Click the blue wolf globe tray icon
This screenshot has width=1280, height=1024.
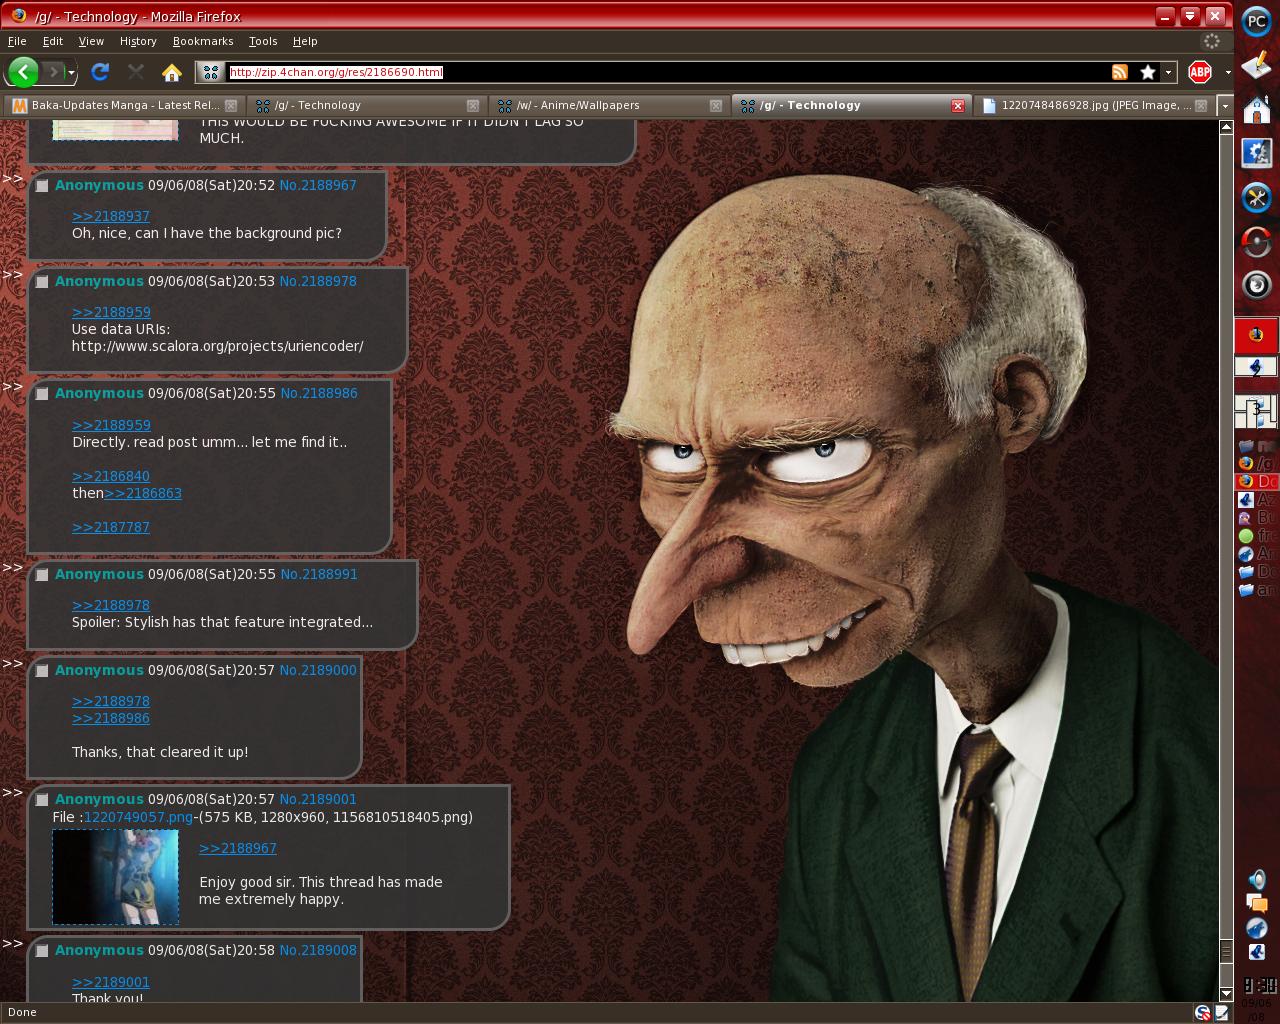pos(1256,928)
